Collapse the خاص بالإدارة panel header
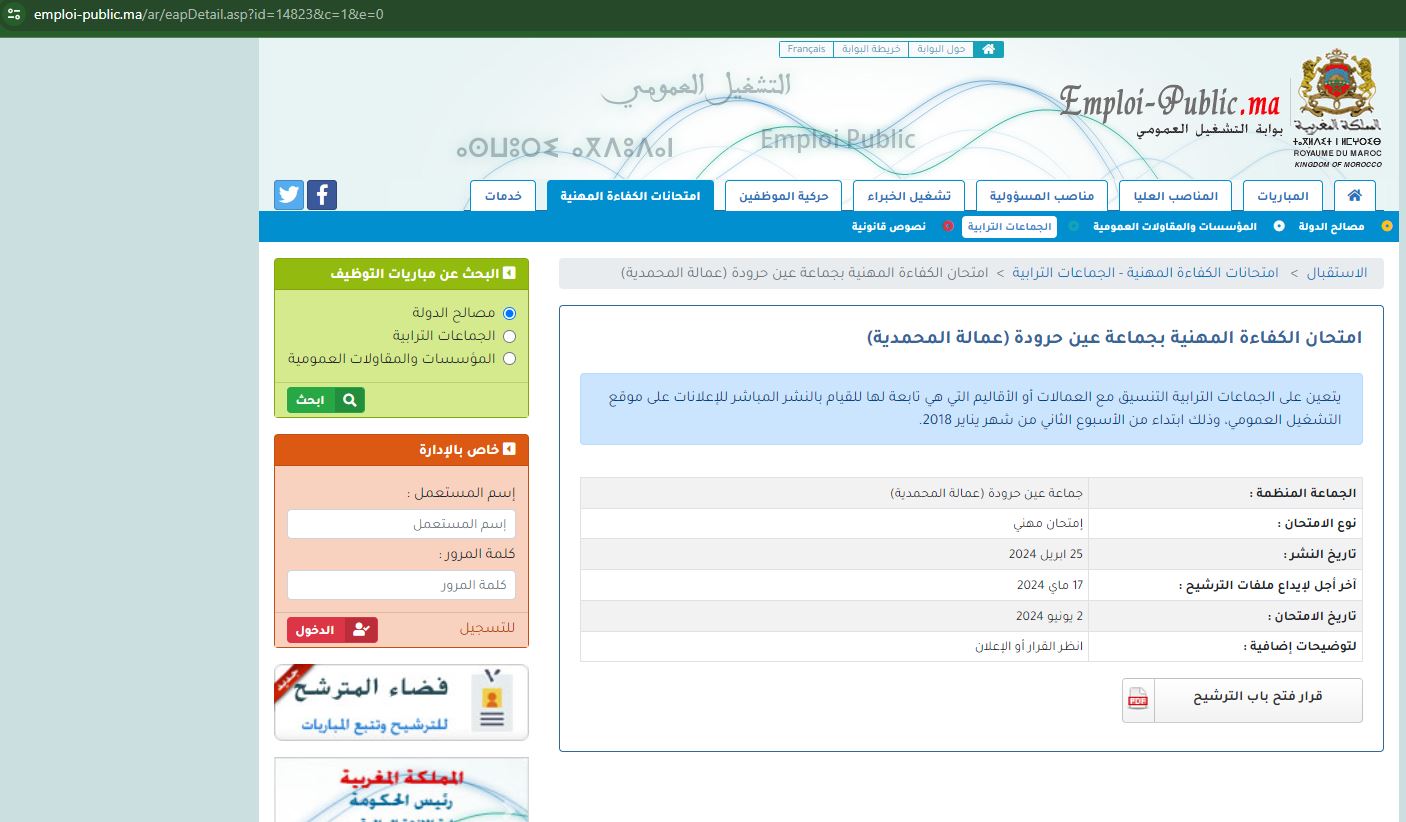Screen dimensions: 1406x822 [x=509, y=450]
